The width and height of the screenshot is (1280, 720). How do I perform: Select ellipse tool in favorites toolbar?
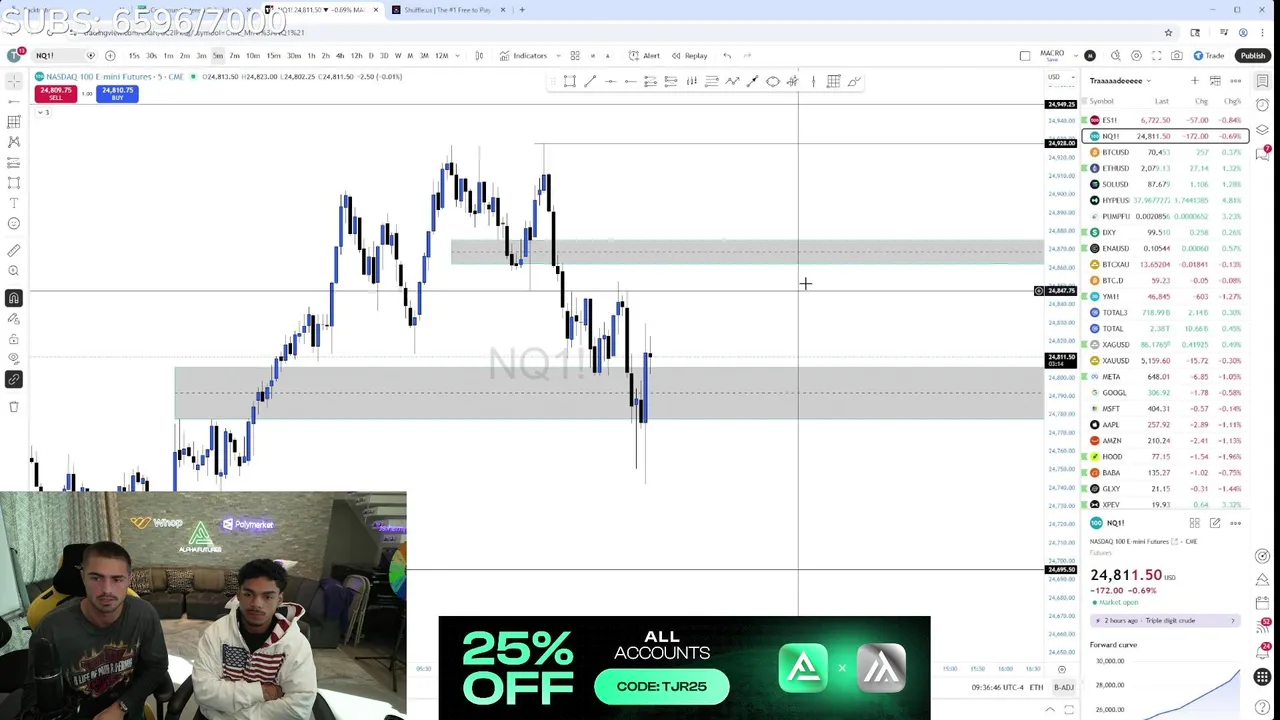(773, 81)
